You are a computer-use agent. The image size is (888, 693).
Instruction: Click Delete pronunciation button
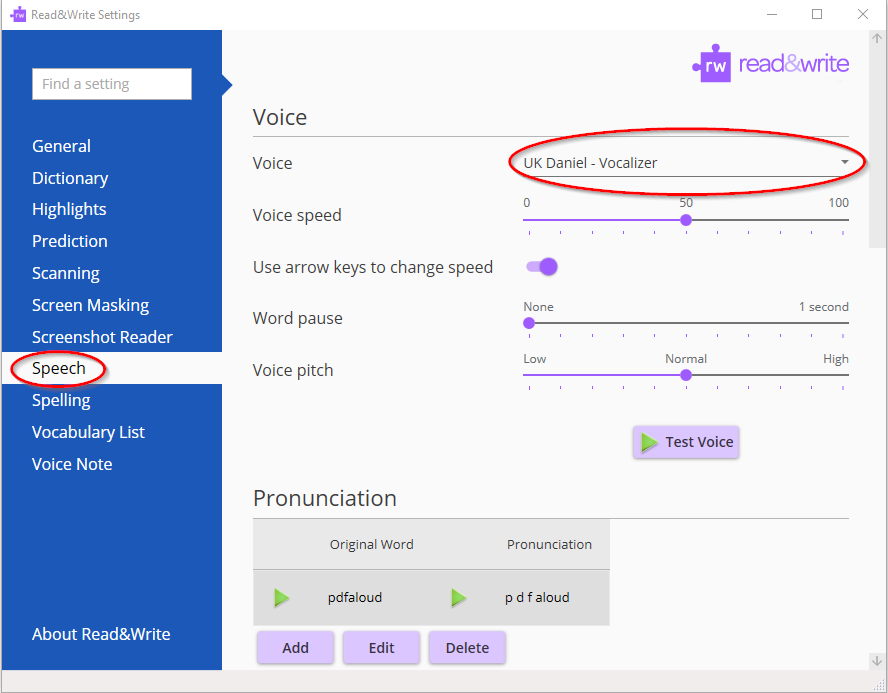coord(467,648)
